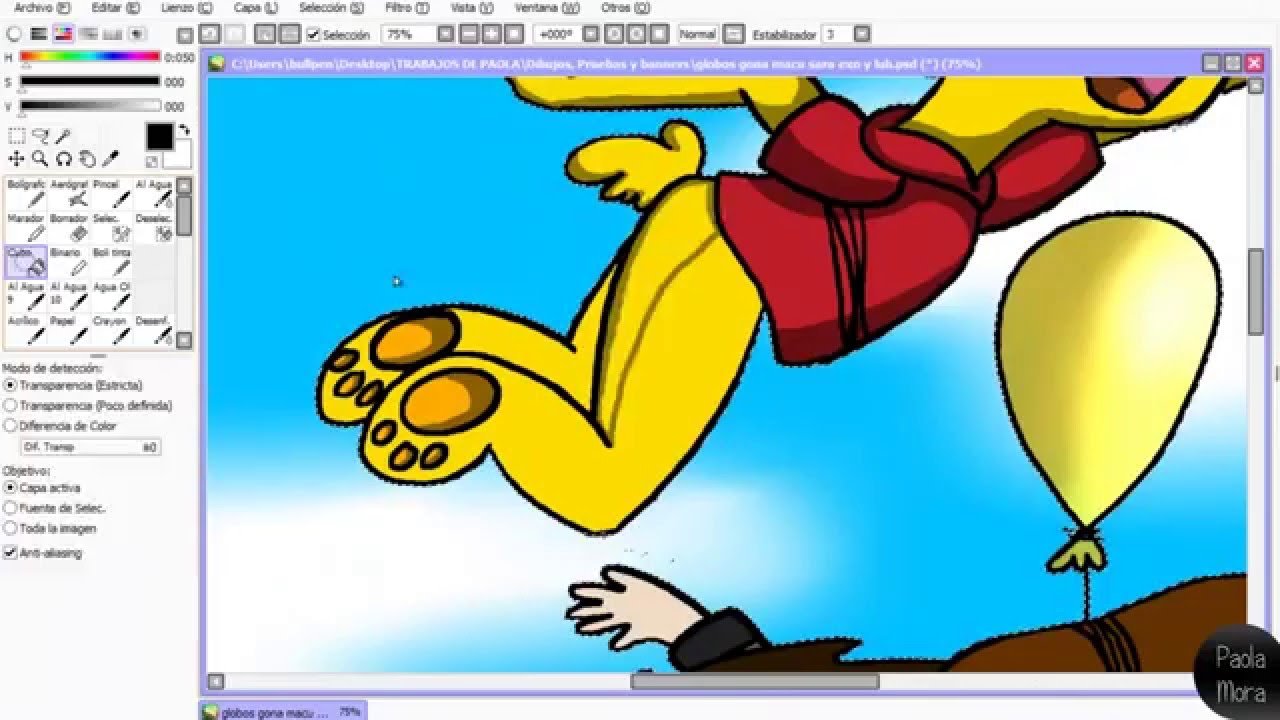Show the RGB sliders panel
1280x720 pixels.
pyautogui.click(x=38, y=34)
